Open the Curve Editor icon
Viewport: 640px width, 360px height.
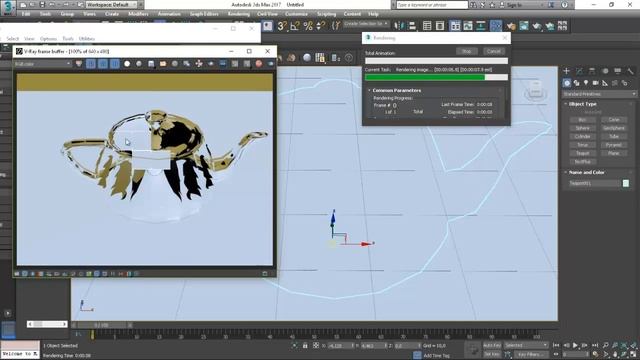click(x=468, y=26)
